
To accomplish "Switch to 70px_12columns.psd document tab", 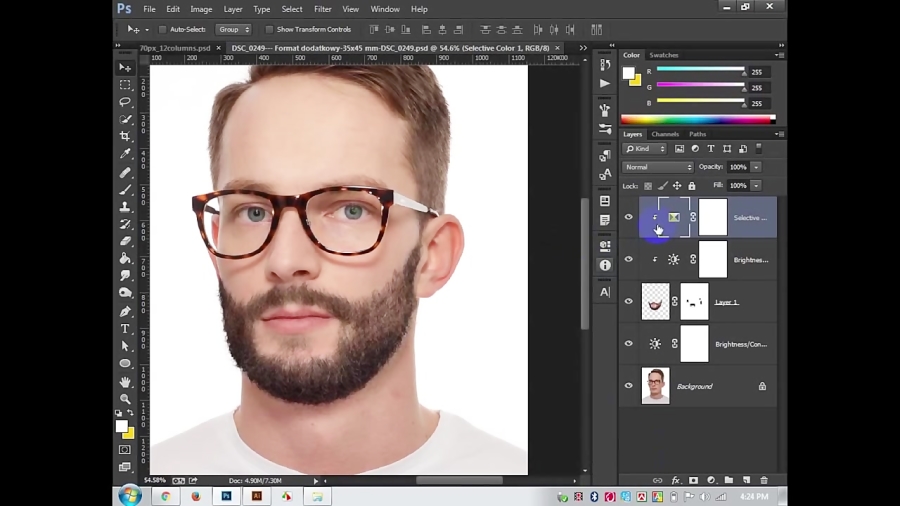I will coord(175,48).
